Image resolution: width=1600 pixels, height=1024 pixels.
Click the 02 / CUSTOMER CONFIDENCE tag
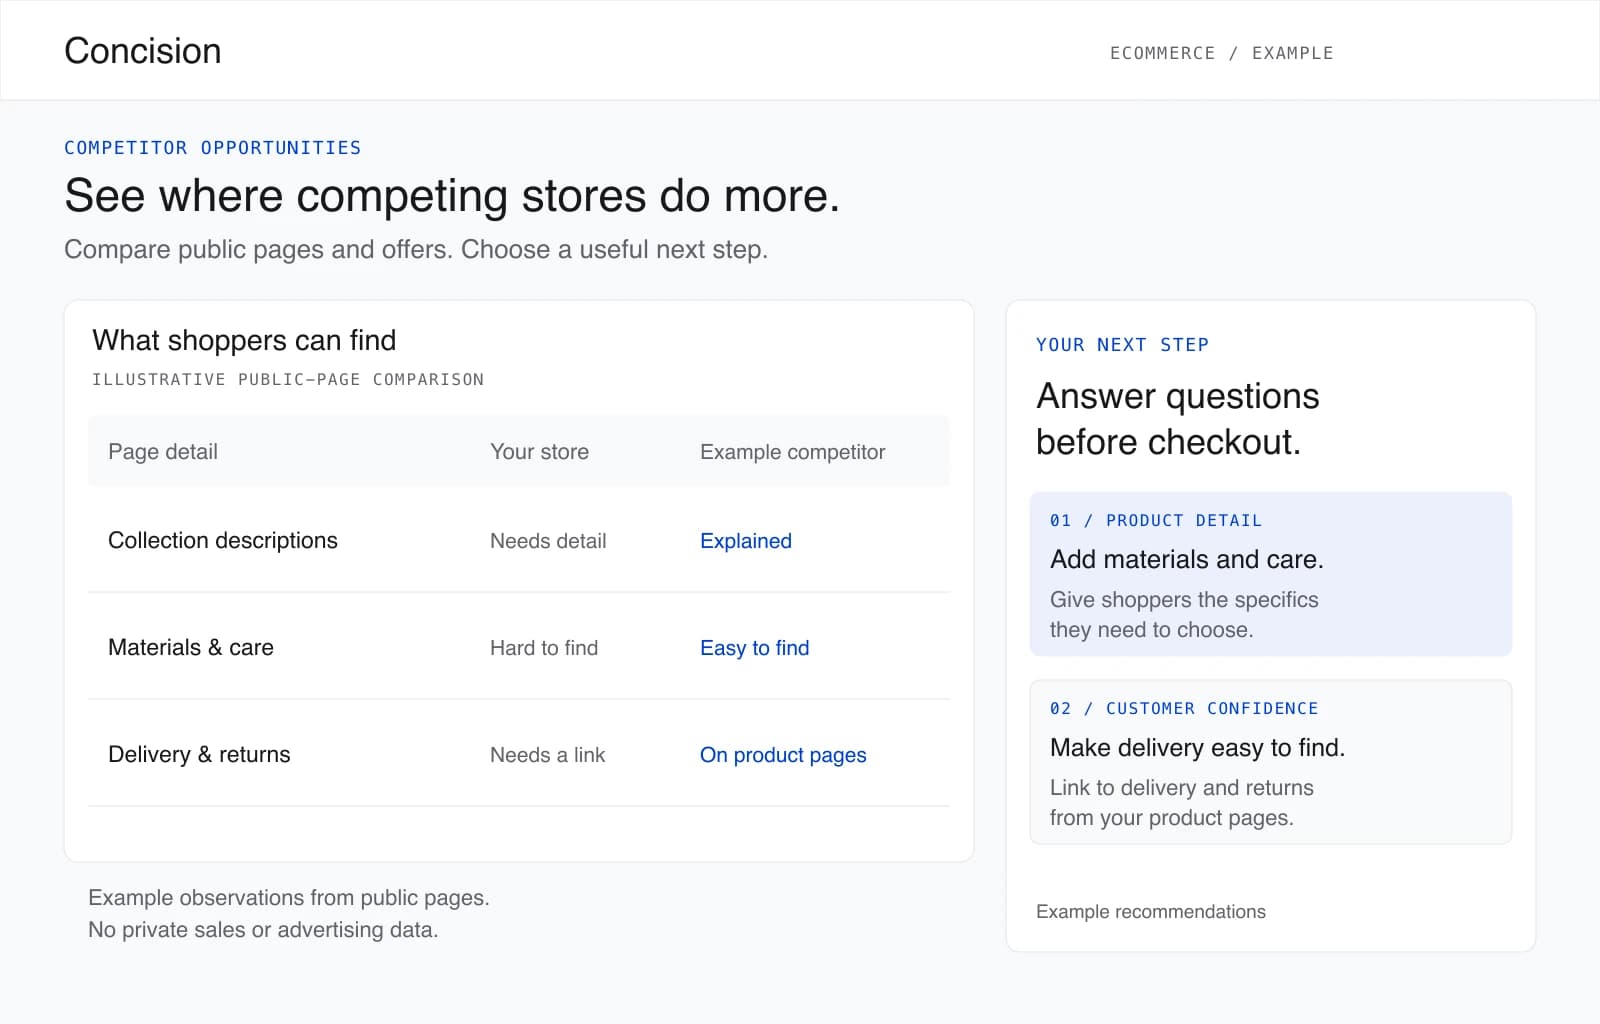coord(1184,709)
